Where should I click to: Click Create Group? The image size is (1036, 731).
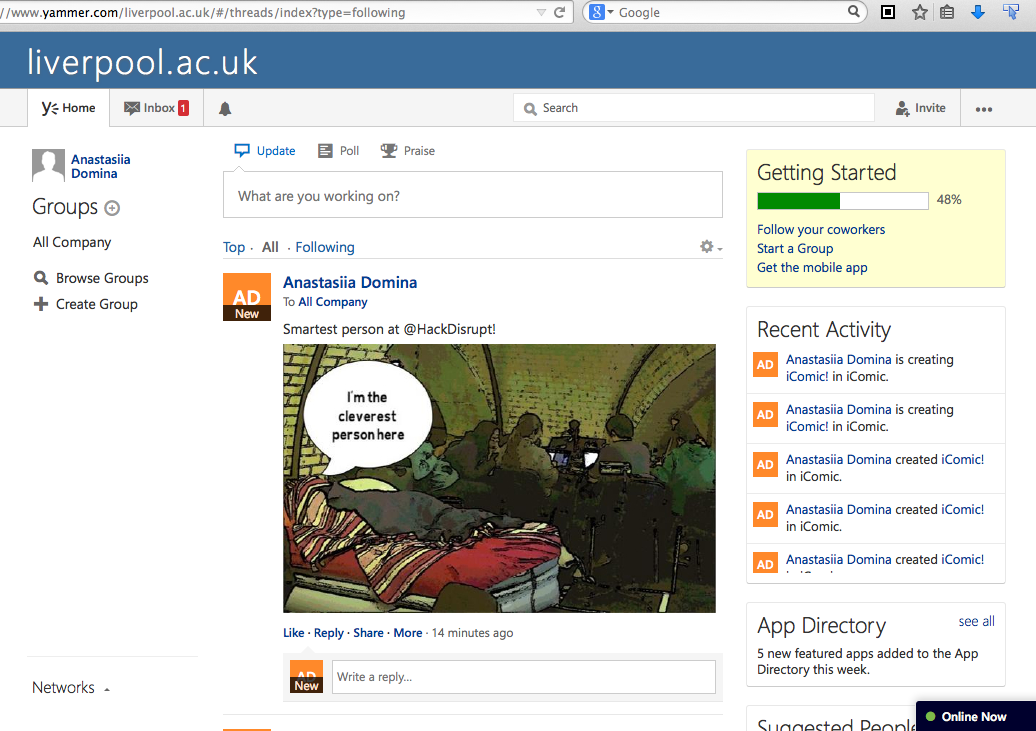[96, 304]
